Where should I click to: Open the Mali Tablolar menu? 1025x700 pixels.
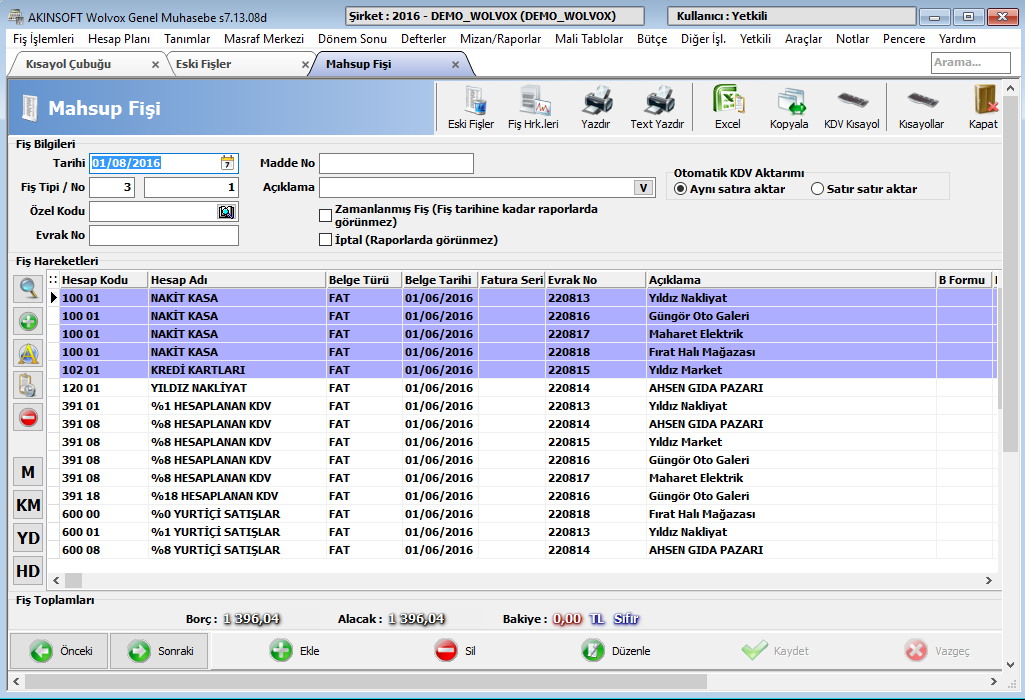(x=589, y=39)
